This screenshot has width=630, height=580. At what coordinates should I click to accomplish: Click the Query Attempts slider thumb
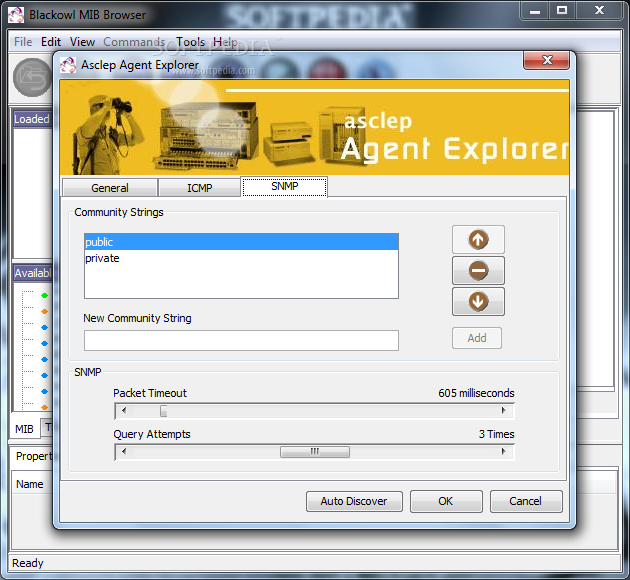pos(315,452)
